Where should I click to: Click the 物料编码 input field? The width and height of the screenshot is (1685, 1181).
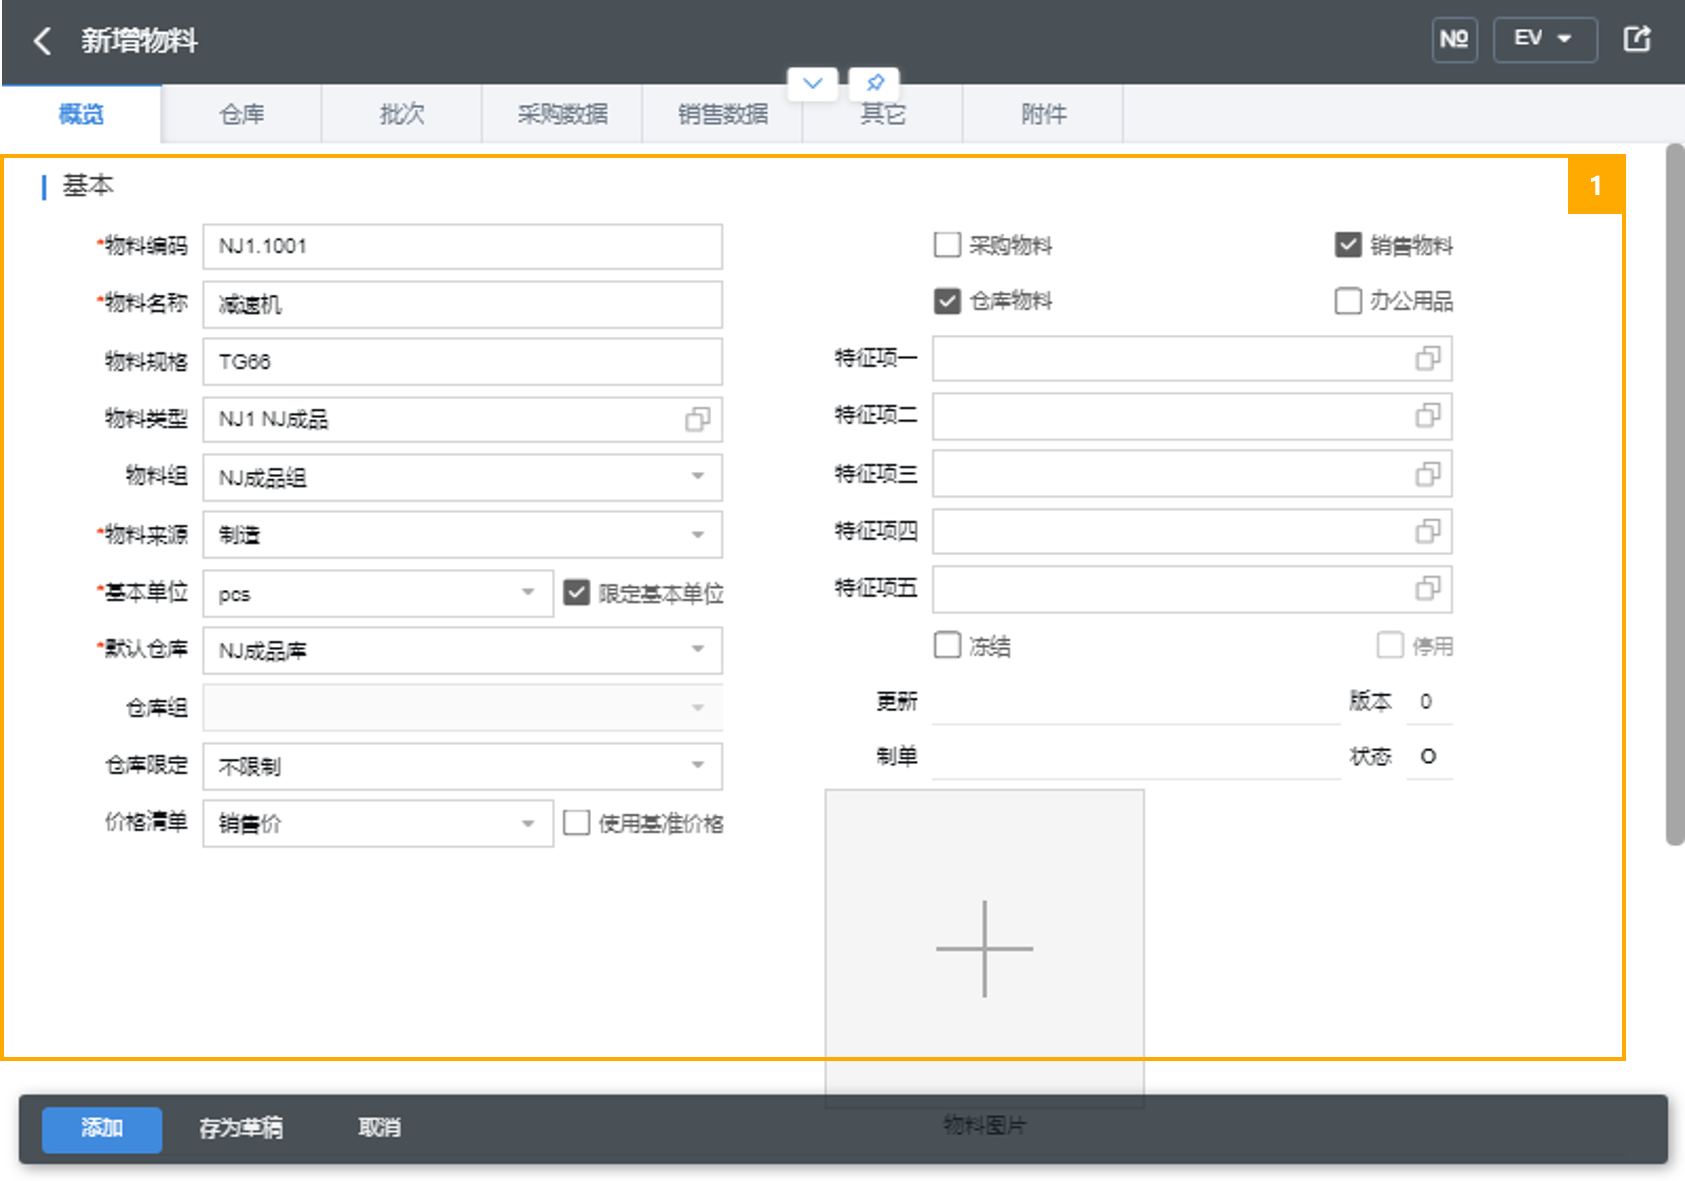[x=462, y=246]
